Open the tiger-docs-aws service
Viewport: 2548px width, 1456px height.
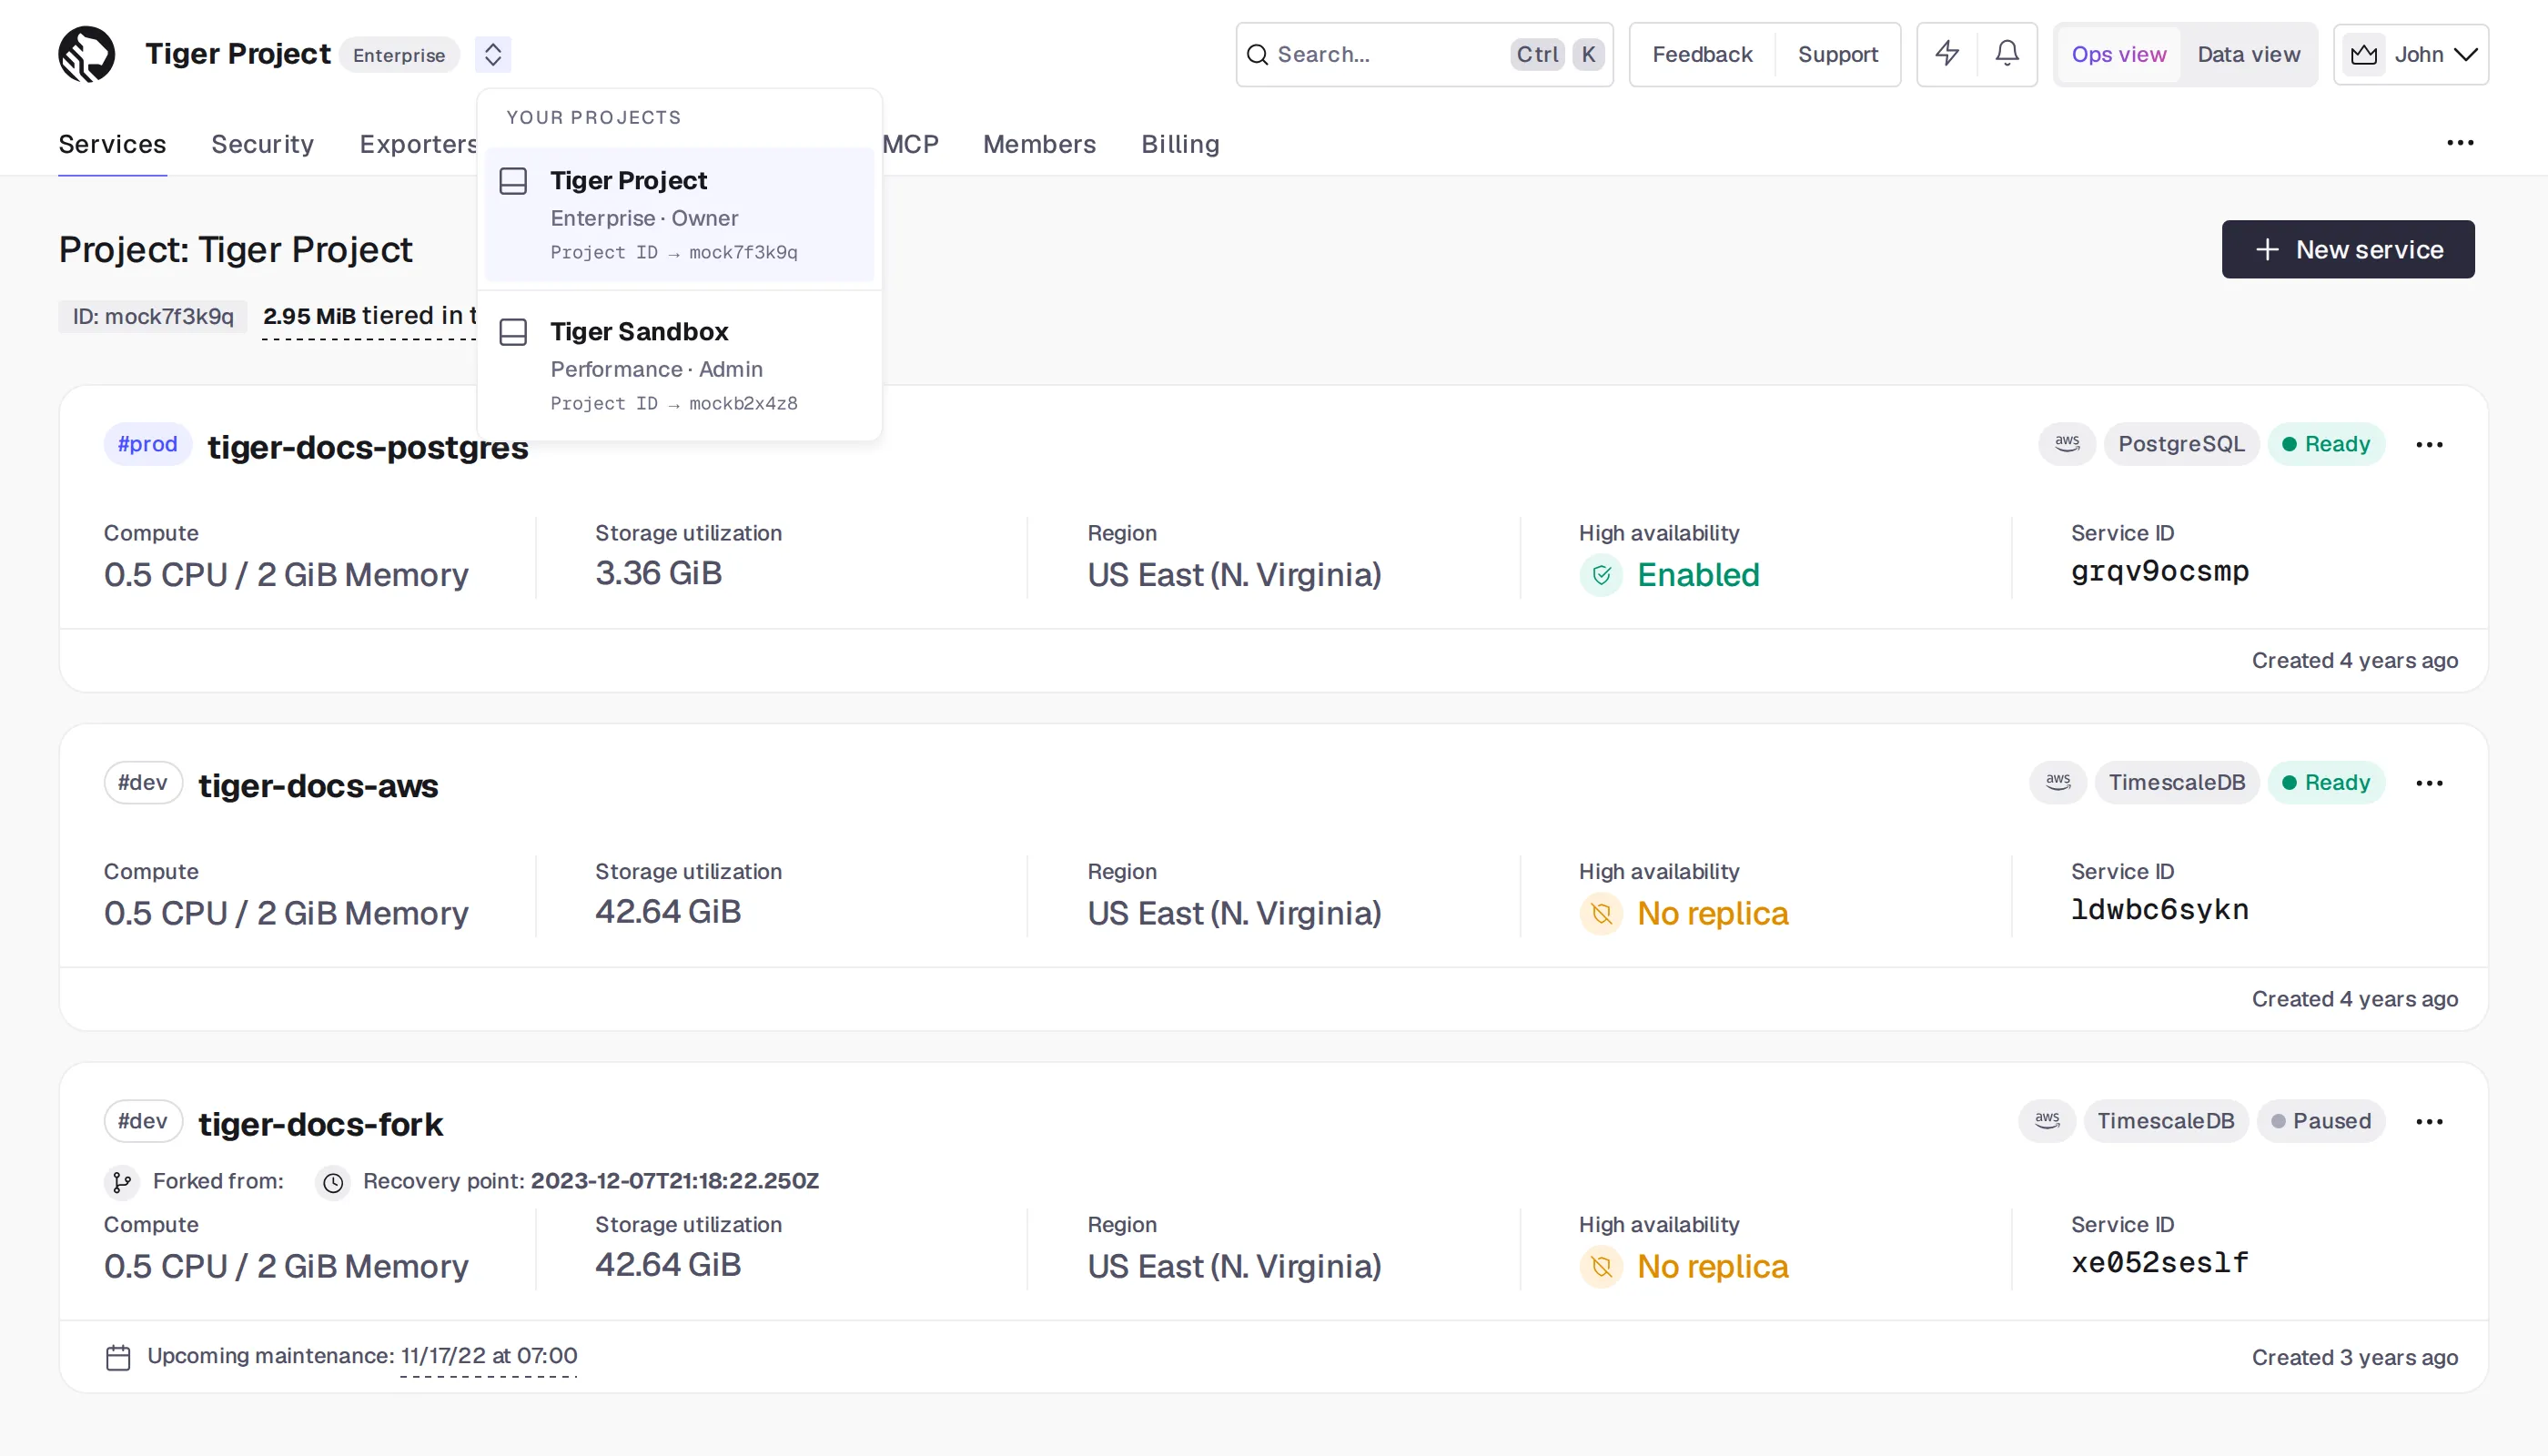(318, 785)
